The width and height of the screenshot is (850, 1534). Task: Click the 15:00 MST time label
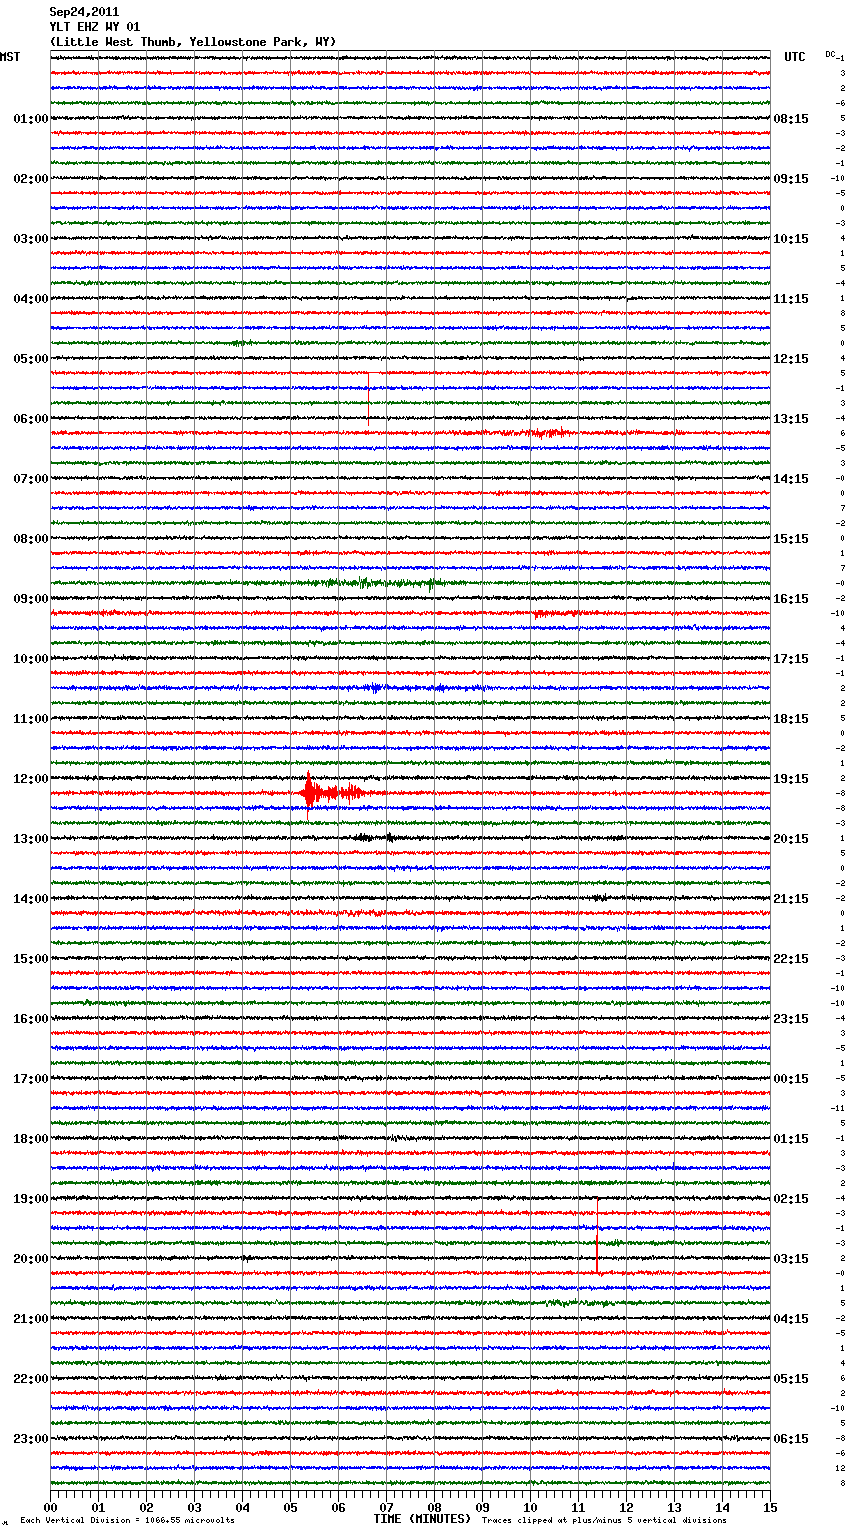point(31,959)
